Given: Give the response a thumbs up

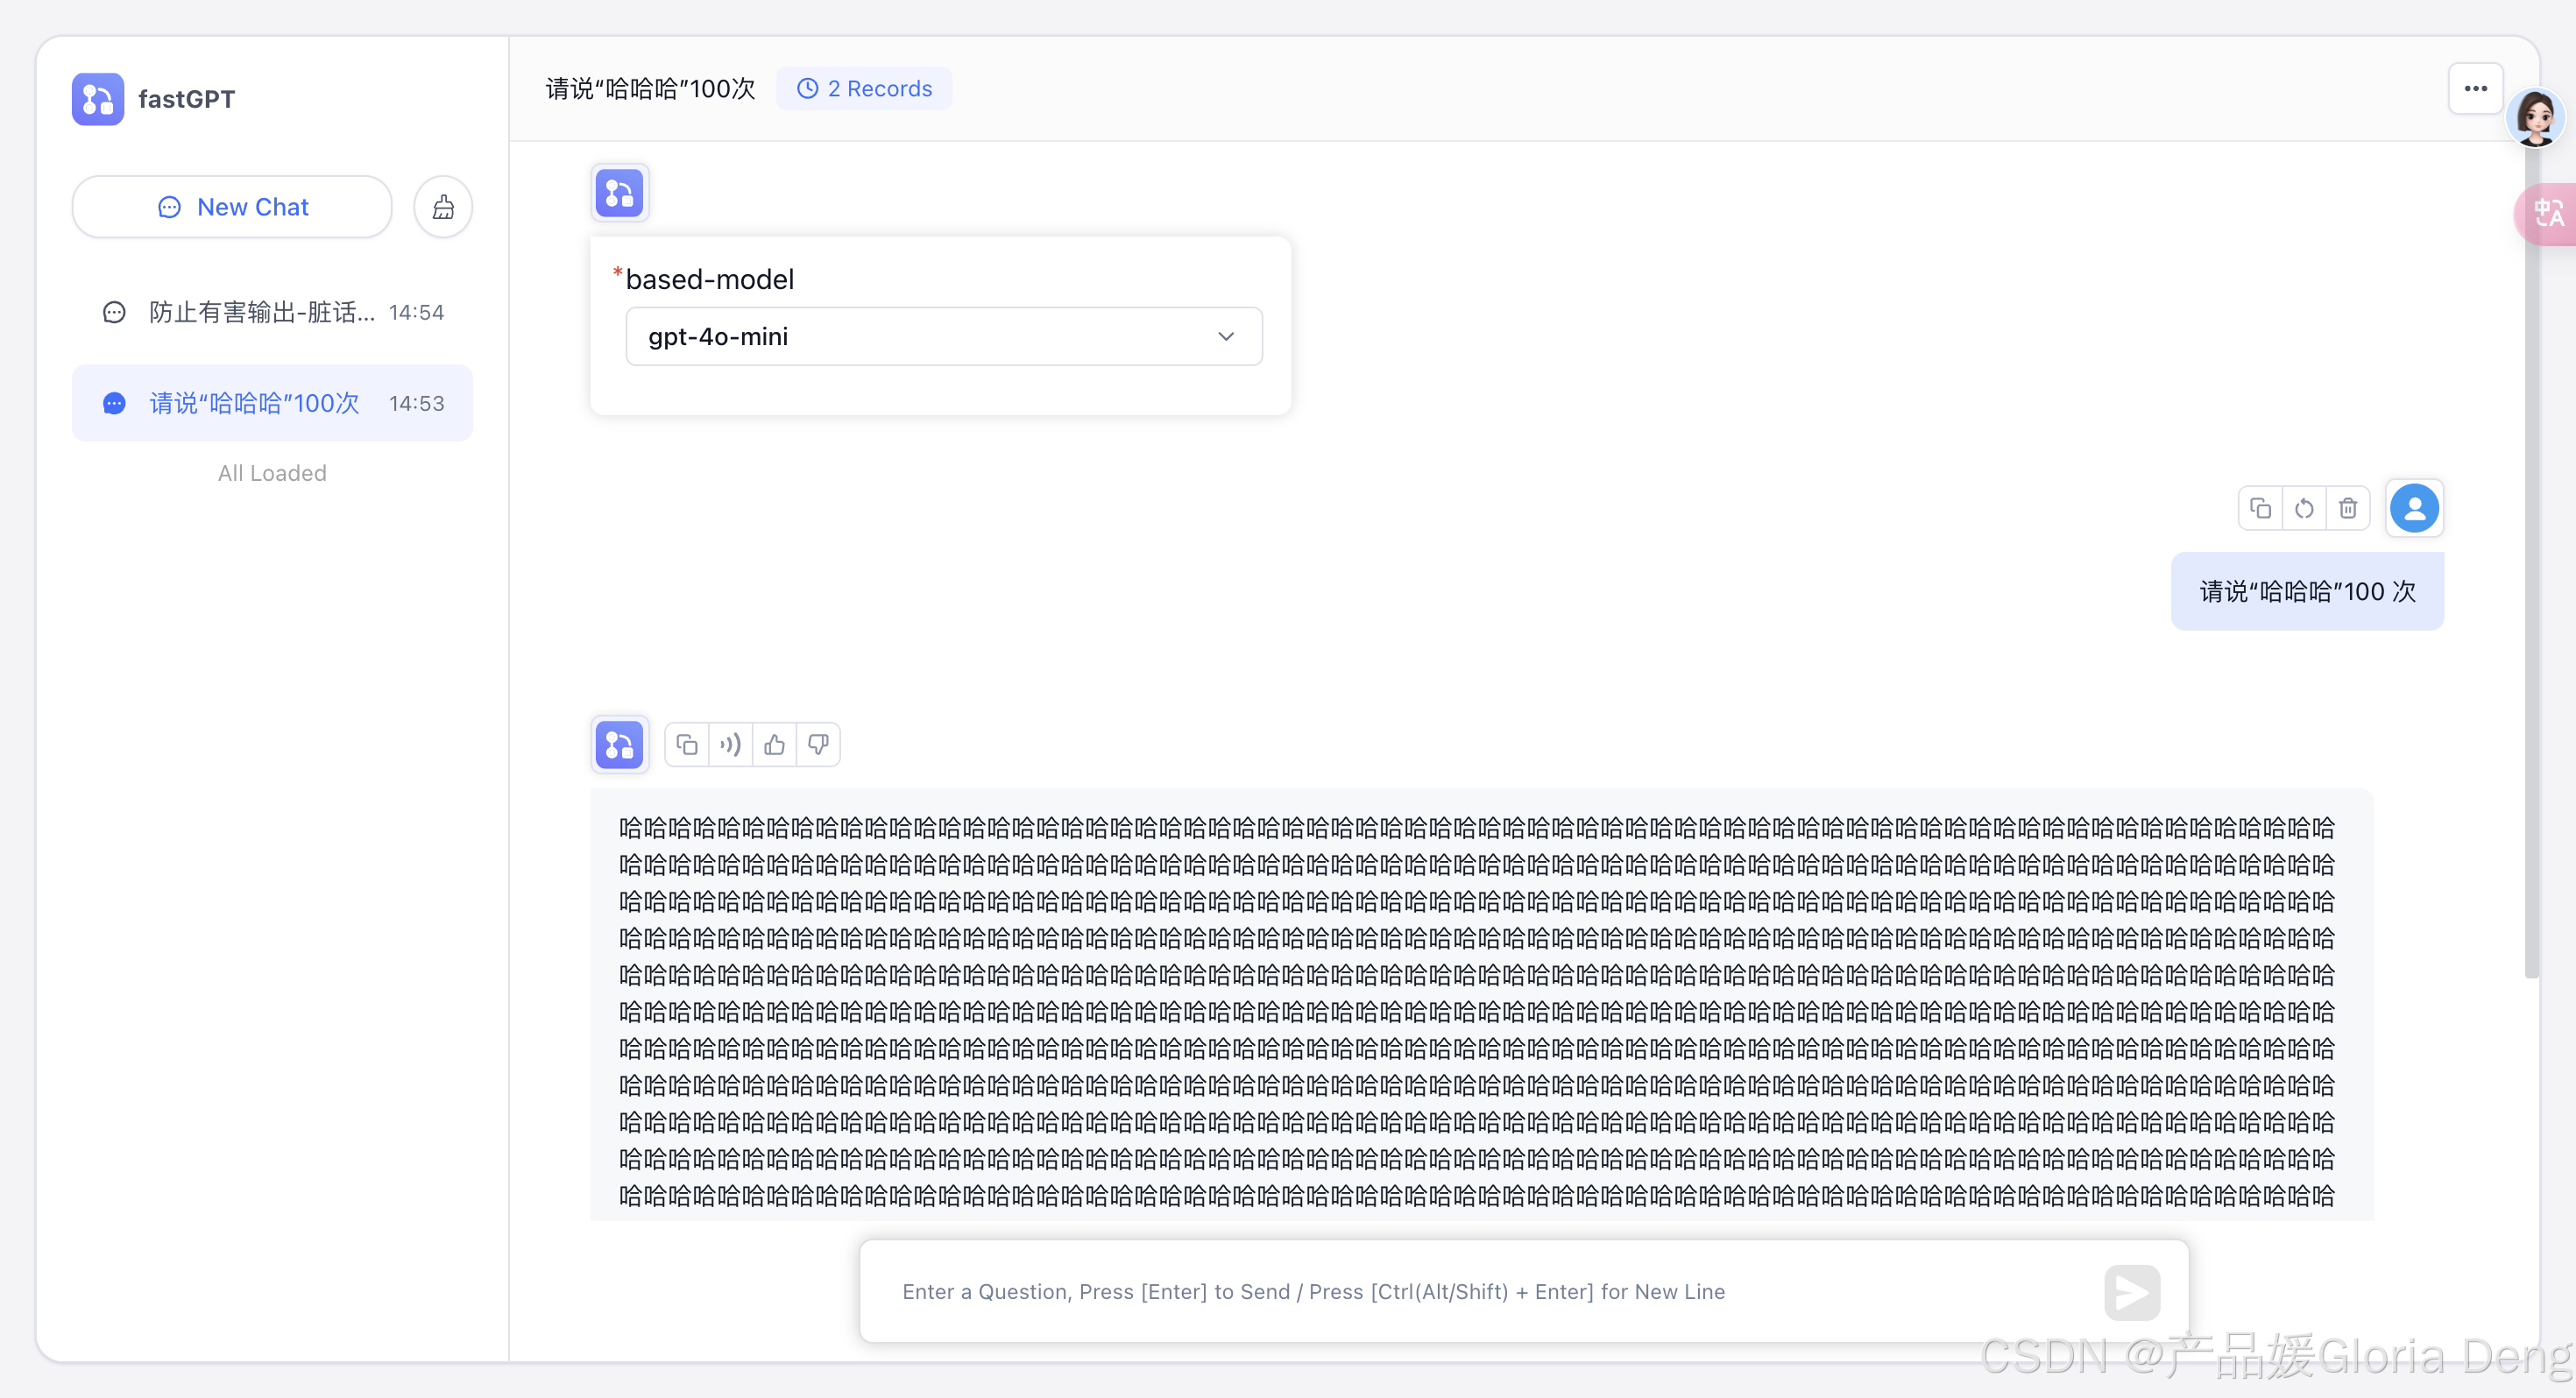Looking at the screenshot, I should coord(774,744).
